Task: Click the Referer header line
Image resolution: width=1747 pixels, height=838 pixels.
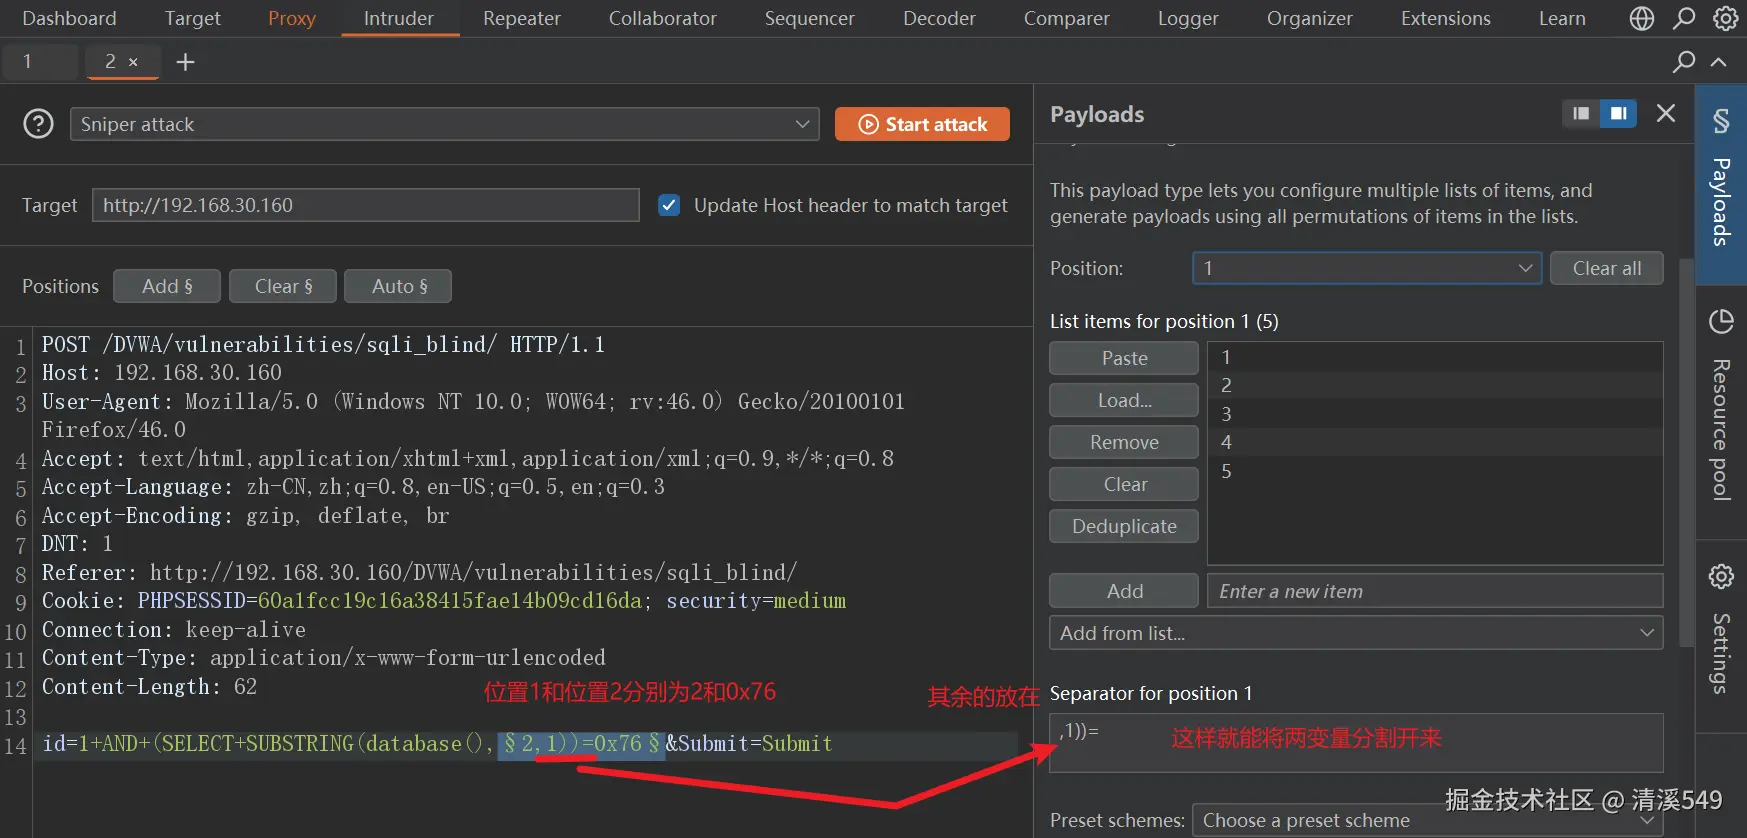Action: (419, 572)
